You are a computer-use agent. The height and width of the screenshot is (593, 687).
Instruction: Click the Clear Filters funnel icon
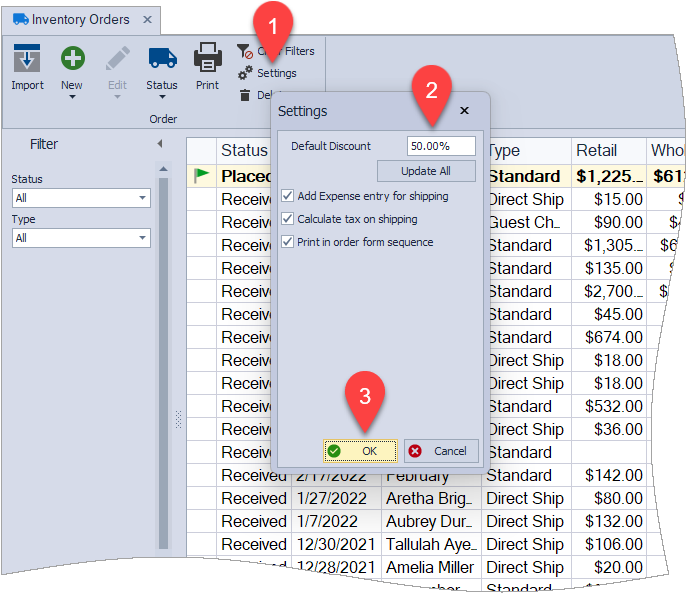245,51
